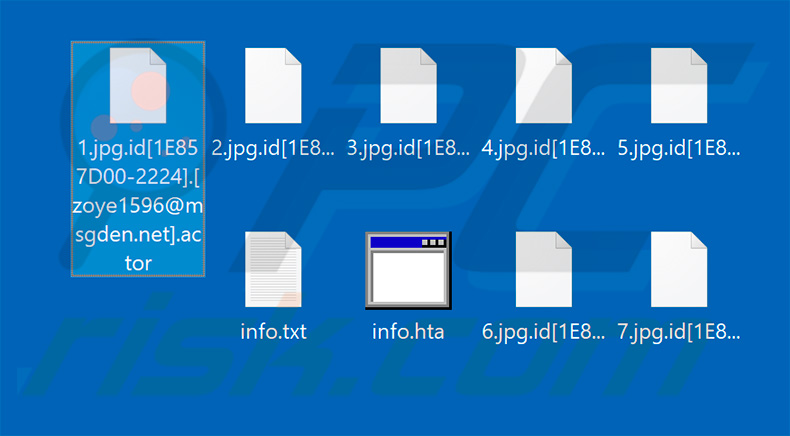
Task: Click the 4.jpg.id[1E8... filename label
Action: [x=544, y=148]
